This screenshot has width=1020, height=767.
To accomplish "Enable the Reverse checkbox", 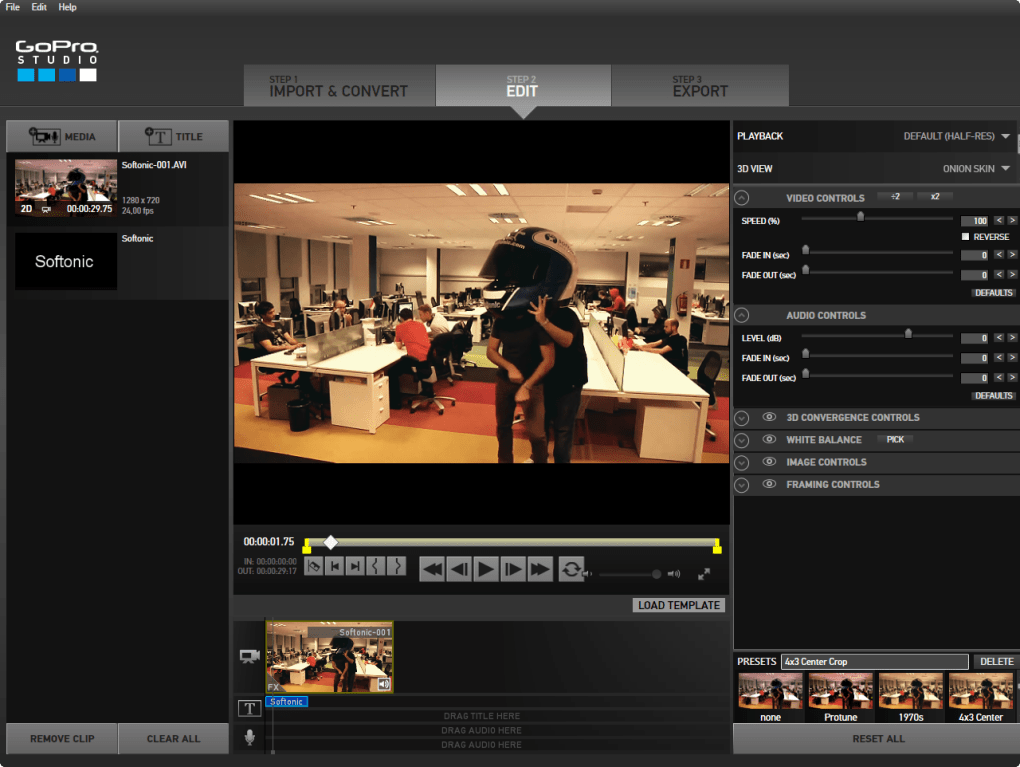I will click(965, 237).
